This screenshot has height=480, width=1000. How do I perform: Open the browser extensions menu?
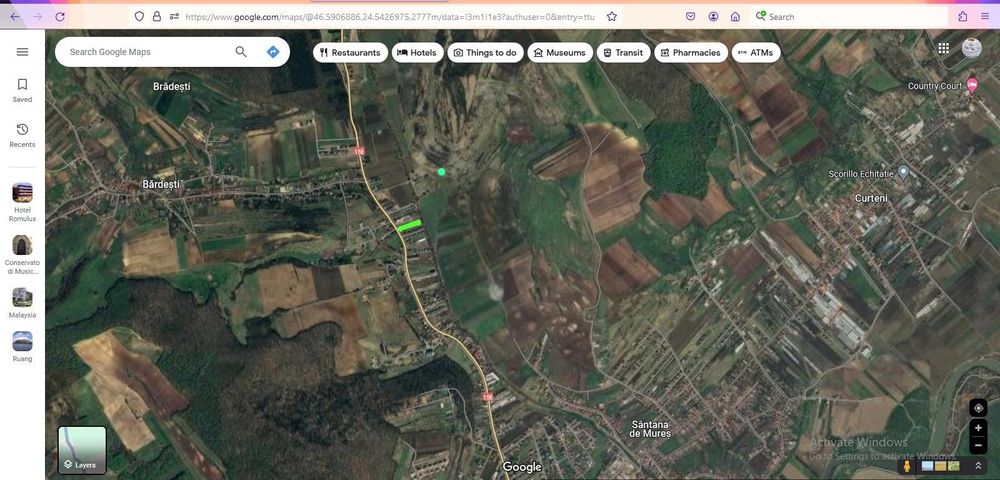962,17
